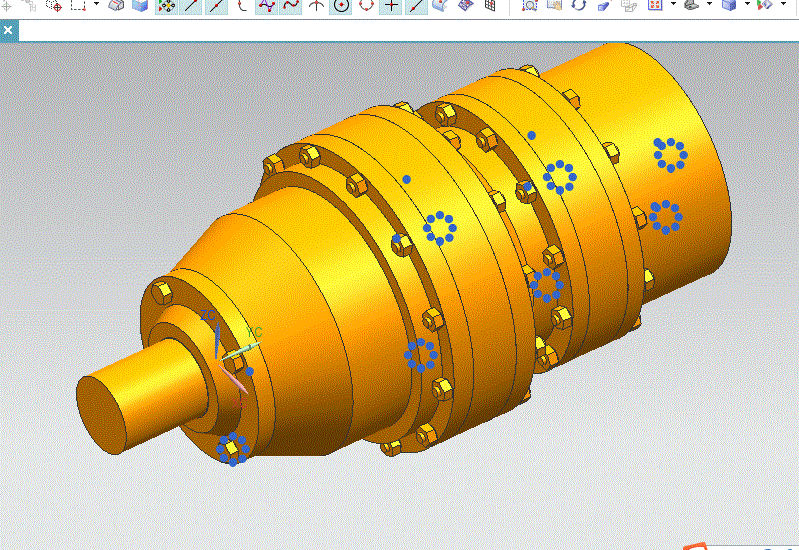Click the grey rendering style icon
The width and height of the screenshot is (799, 550).
pos(692,6)
